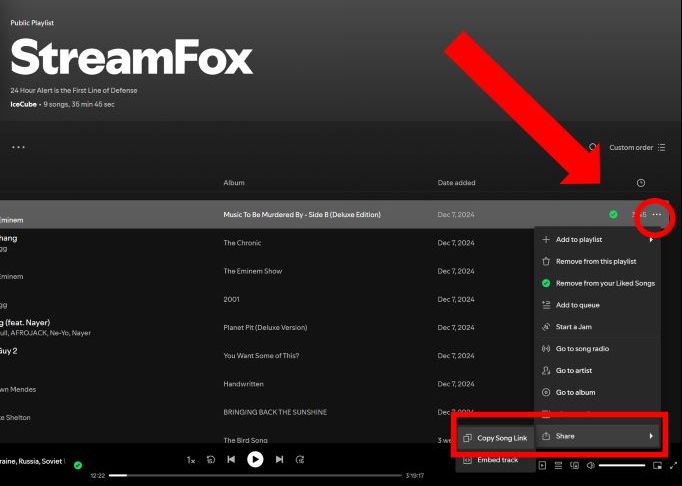The image size is (682, 486).
Task: Click the playlist description '24 Hour Alert is the First Line of Defense'
Action: coord(74,90)
